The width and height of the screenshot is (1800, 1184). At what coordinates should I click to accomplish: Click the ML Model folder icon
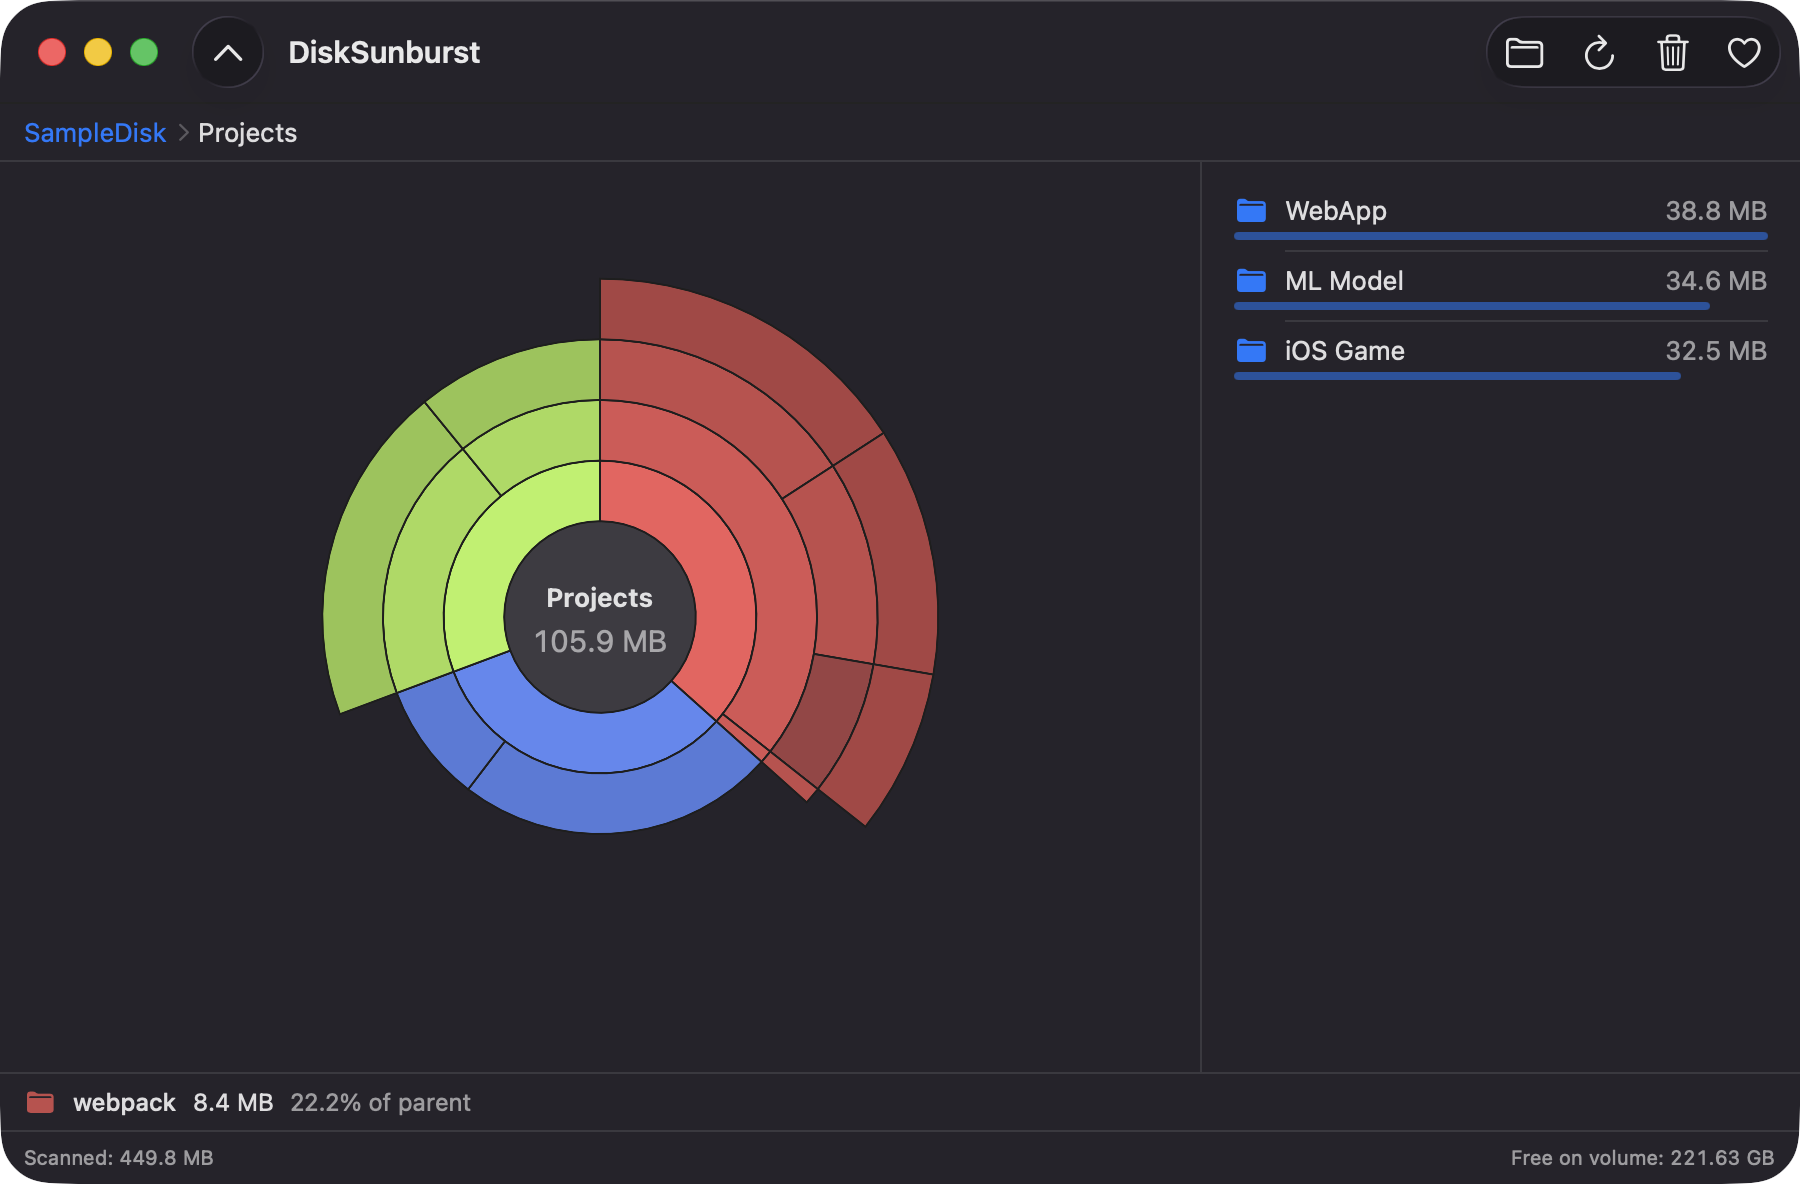(1251, 281)
